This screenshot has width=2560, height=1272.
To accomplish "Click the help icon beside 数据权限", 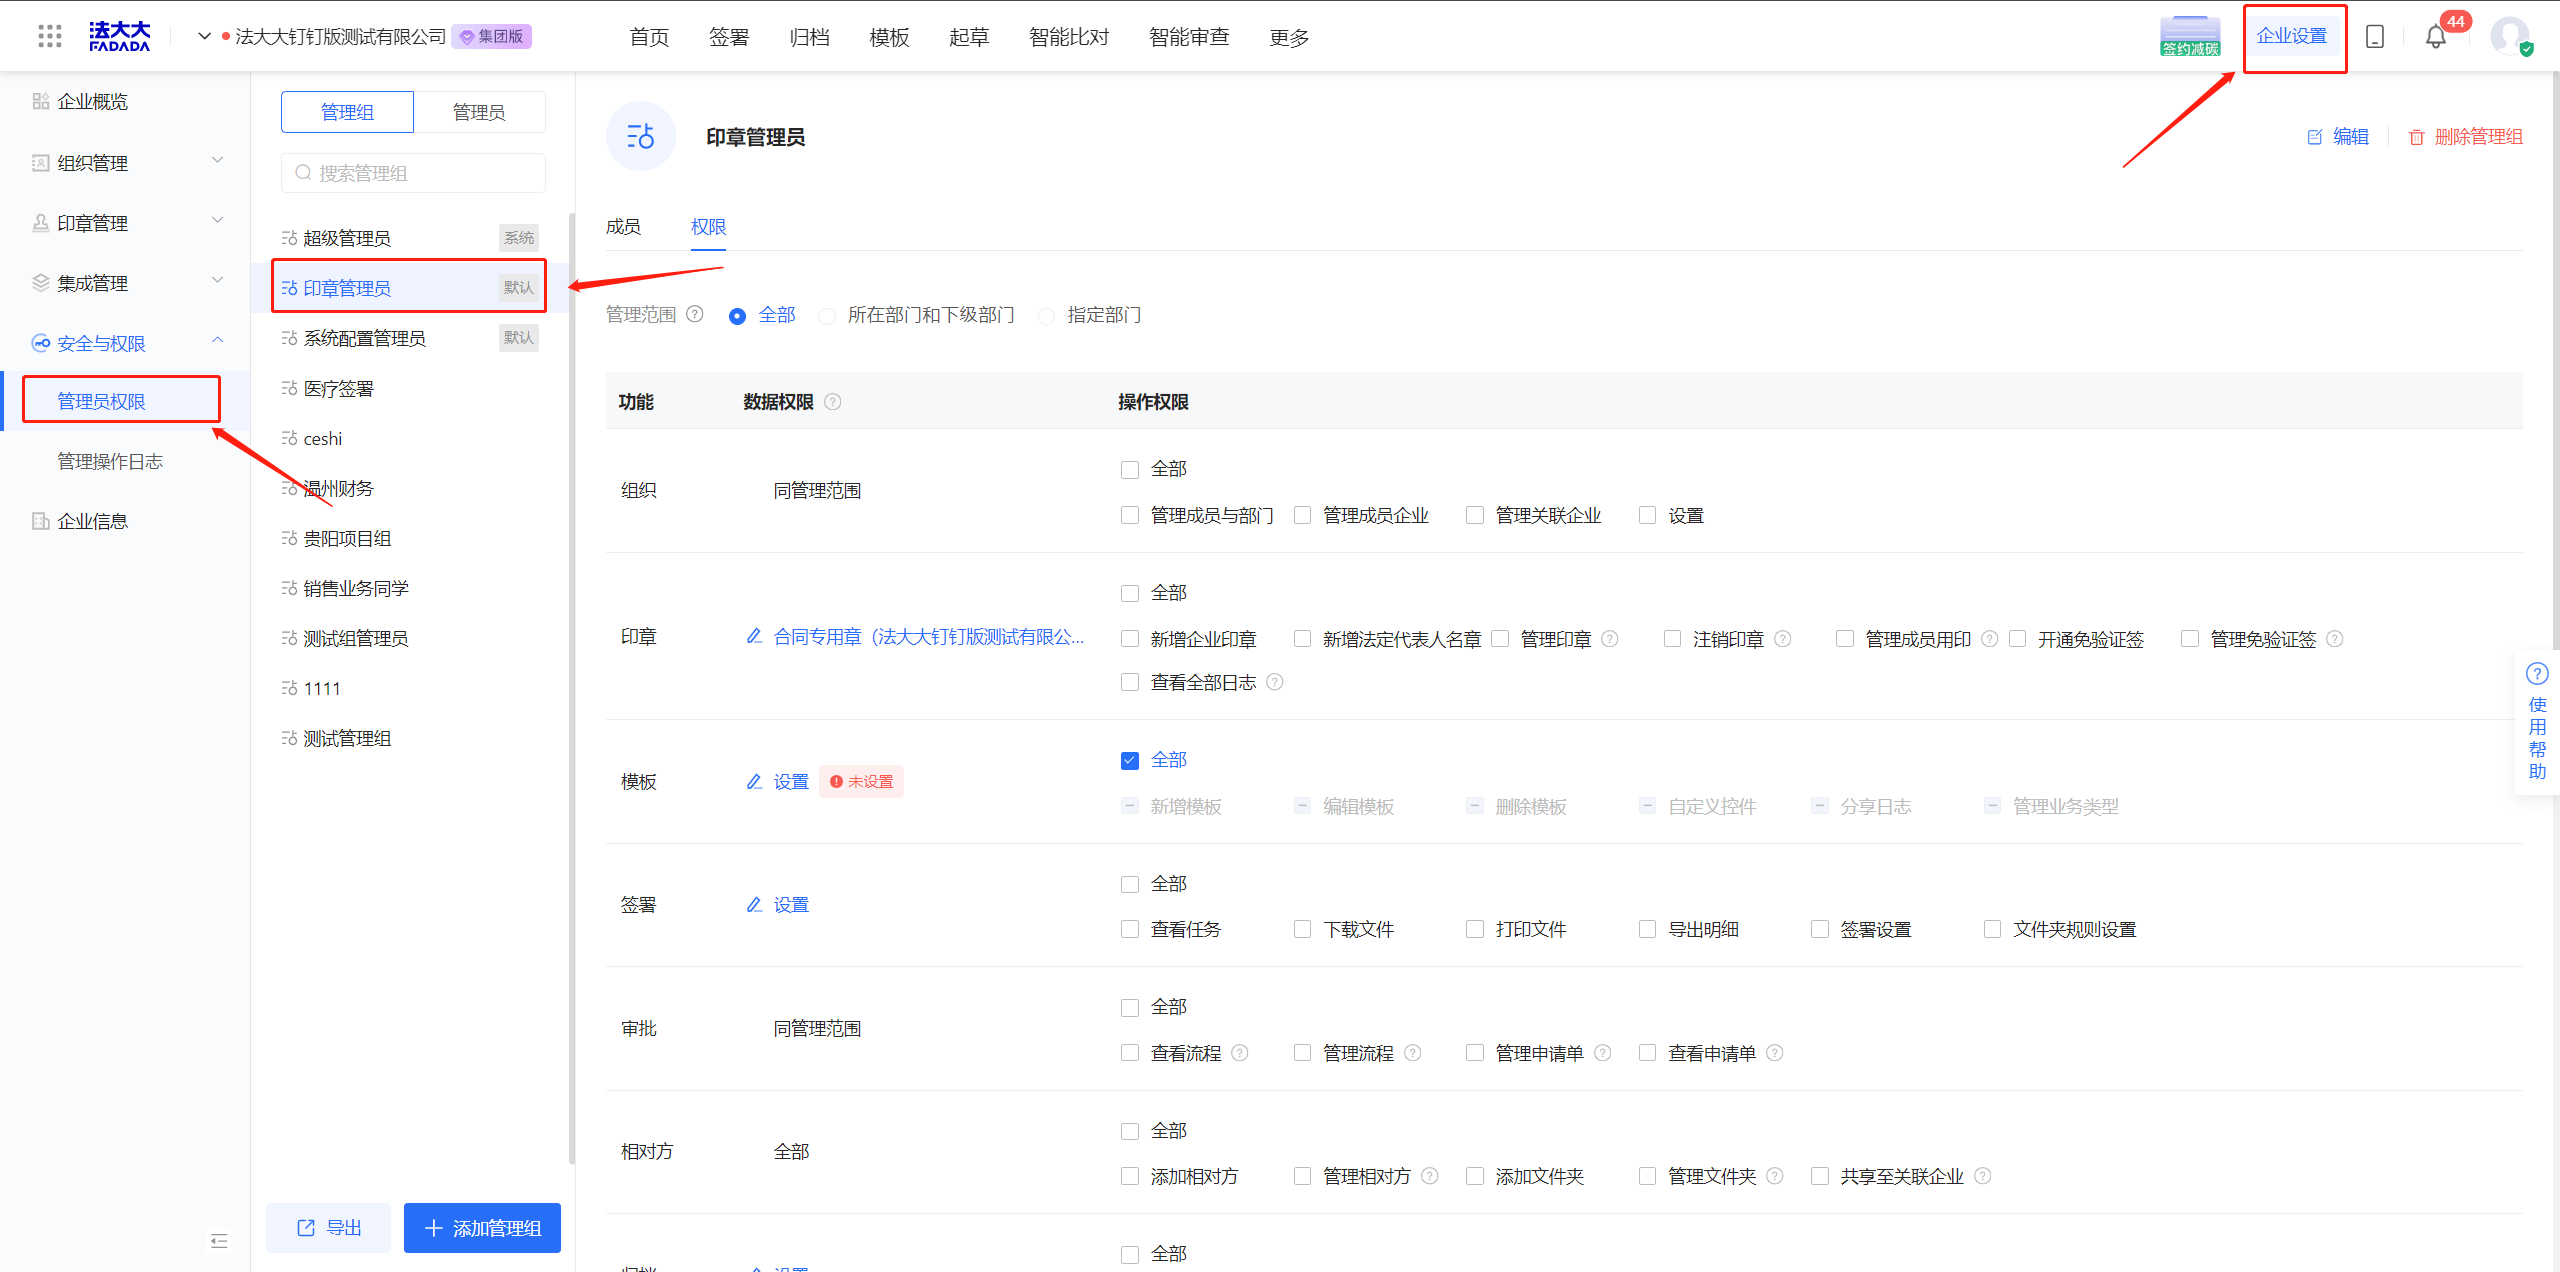I will click(x=833, y=402).
